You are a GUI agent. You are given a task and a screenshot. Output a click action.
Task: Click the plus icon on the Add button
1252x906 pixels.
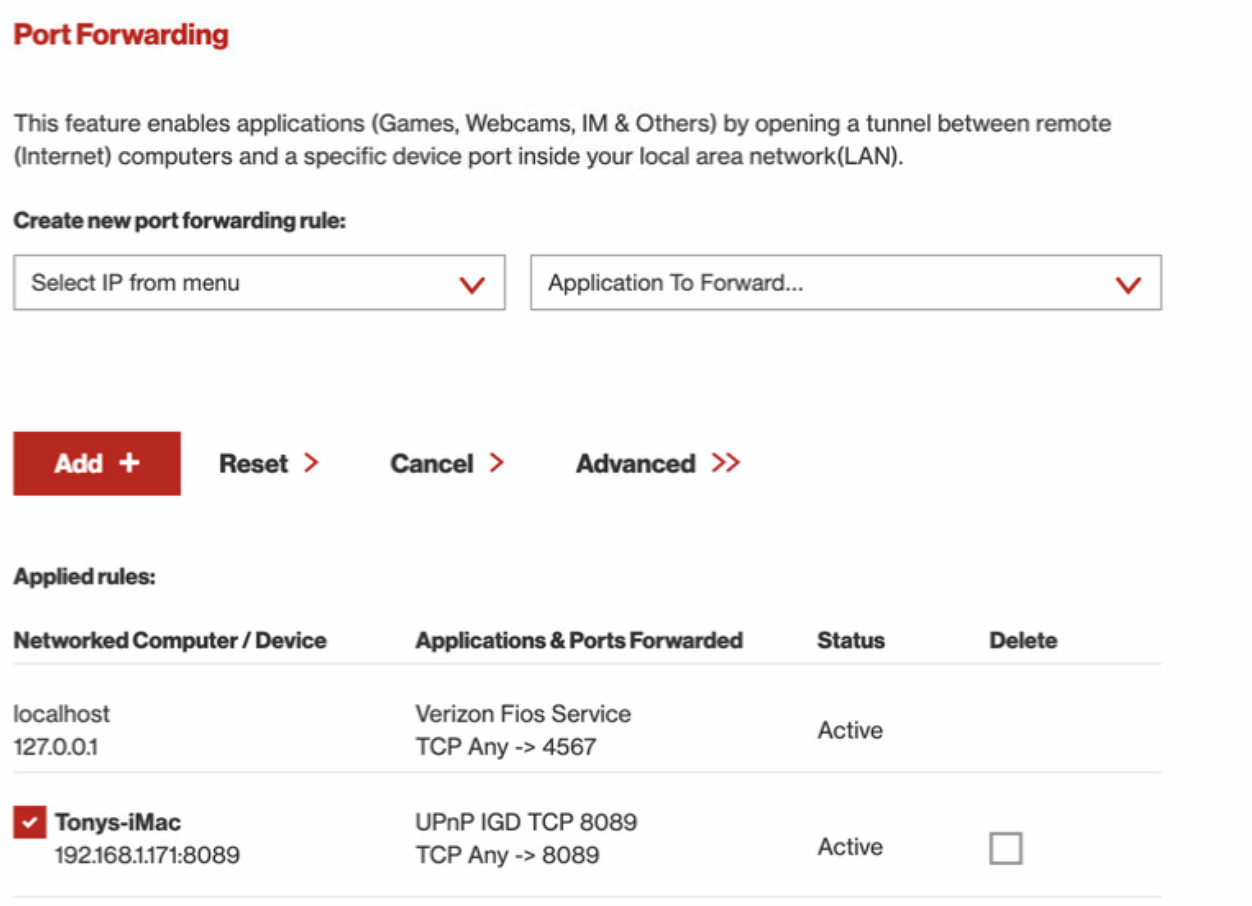tap(129, 463)
